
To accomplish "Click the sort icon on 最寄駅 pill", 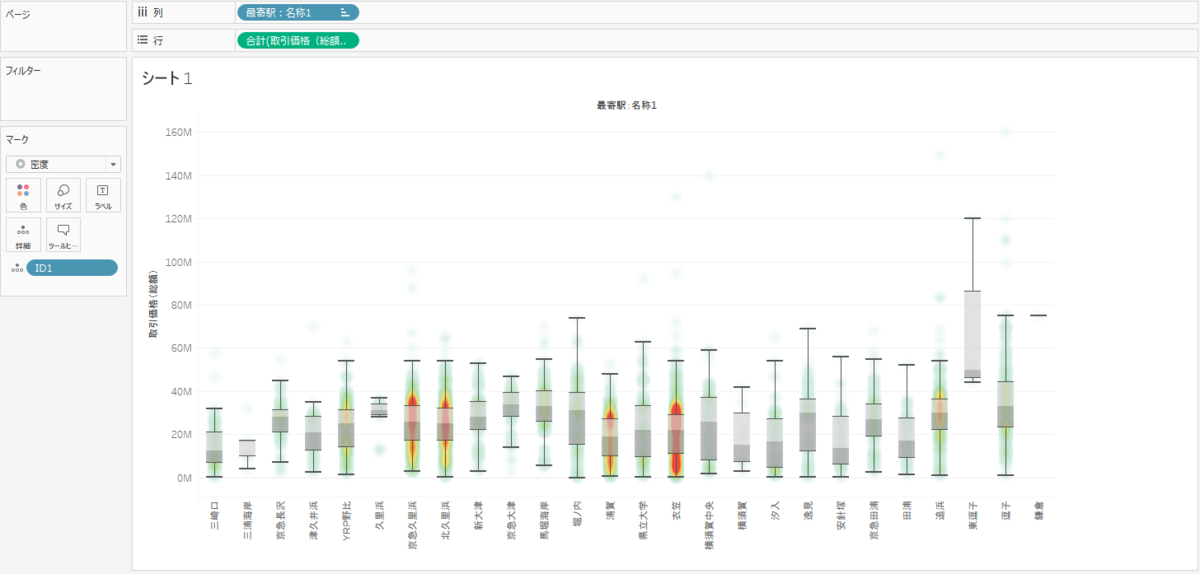I will pyautogui.click(x=345, y=13).
